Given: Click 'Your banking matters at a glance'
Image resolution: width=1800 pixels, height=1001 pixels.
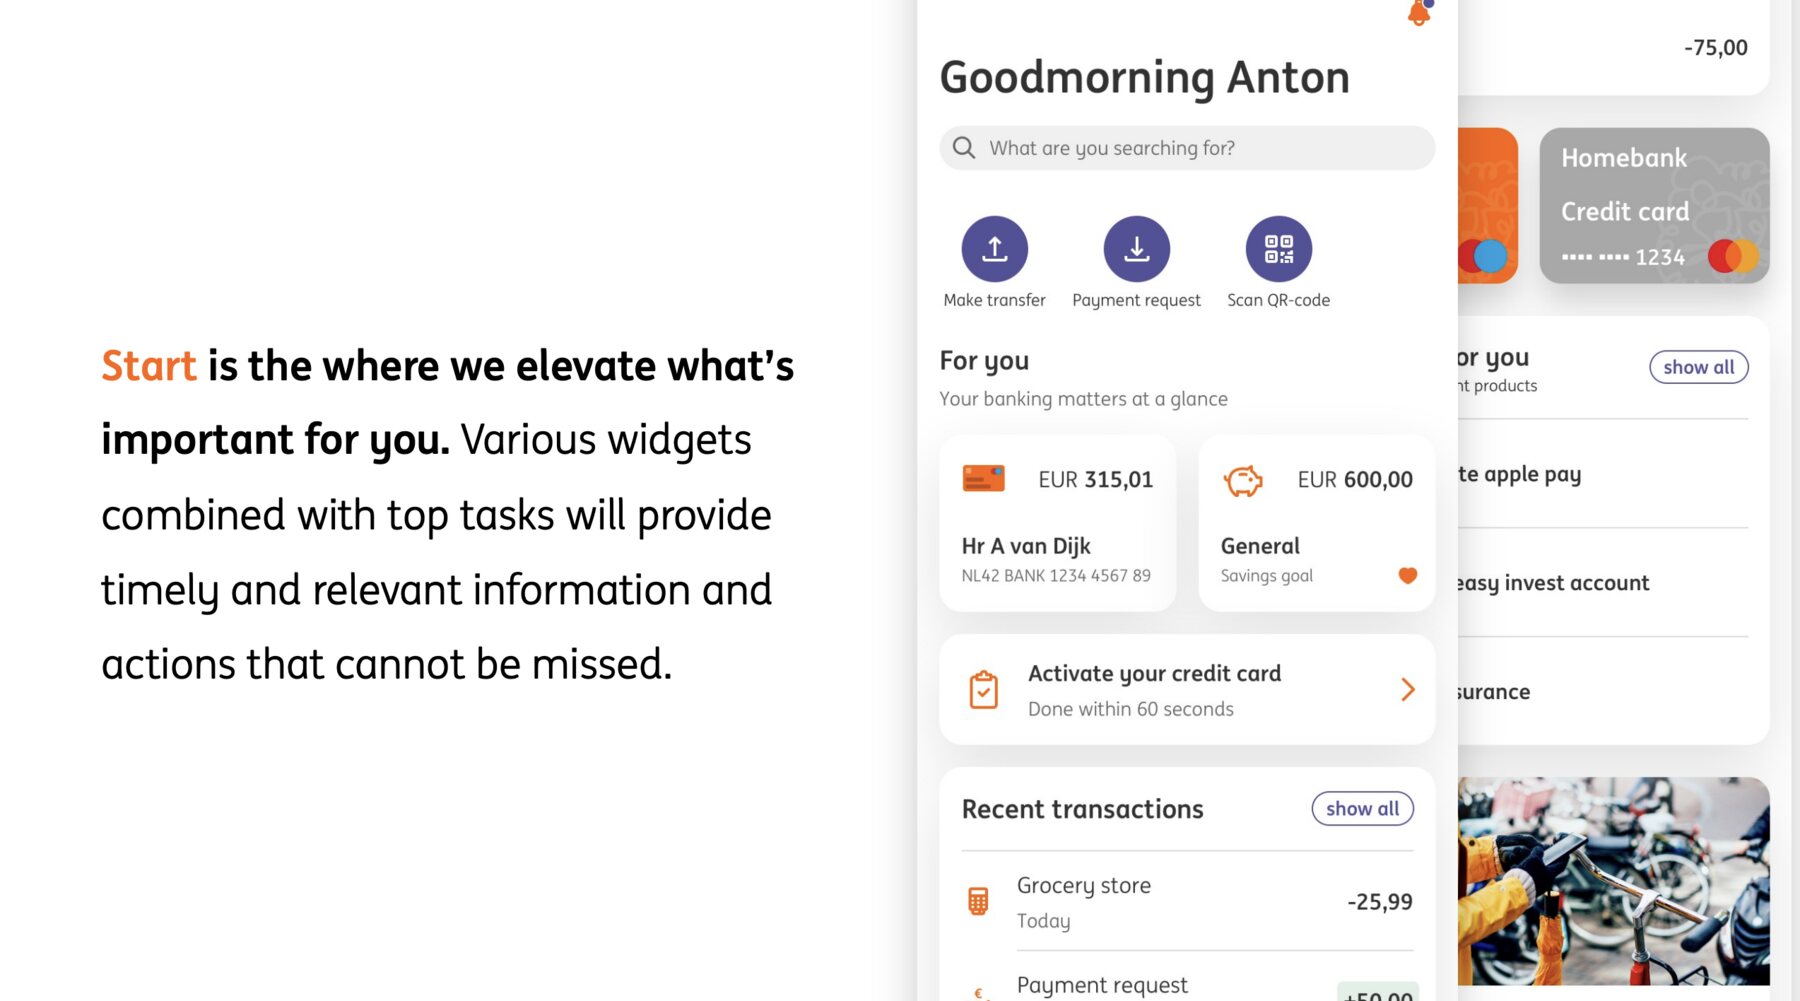Looking at the screenshot, I should click(1083, 399).
